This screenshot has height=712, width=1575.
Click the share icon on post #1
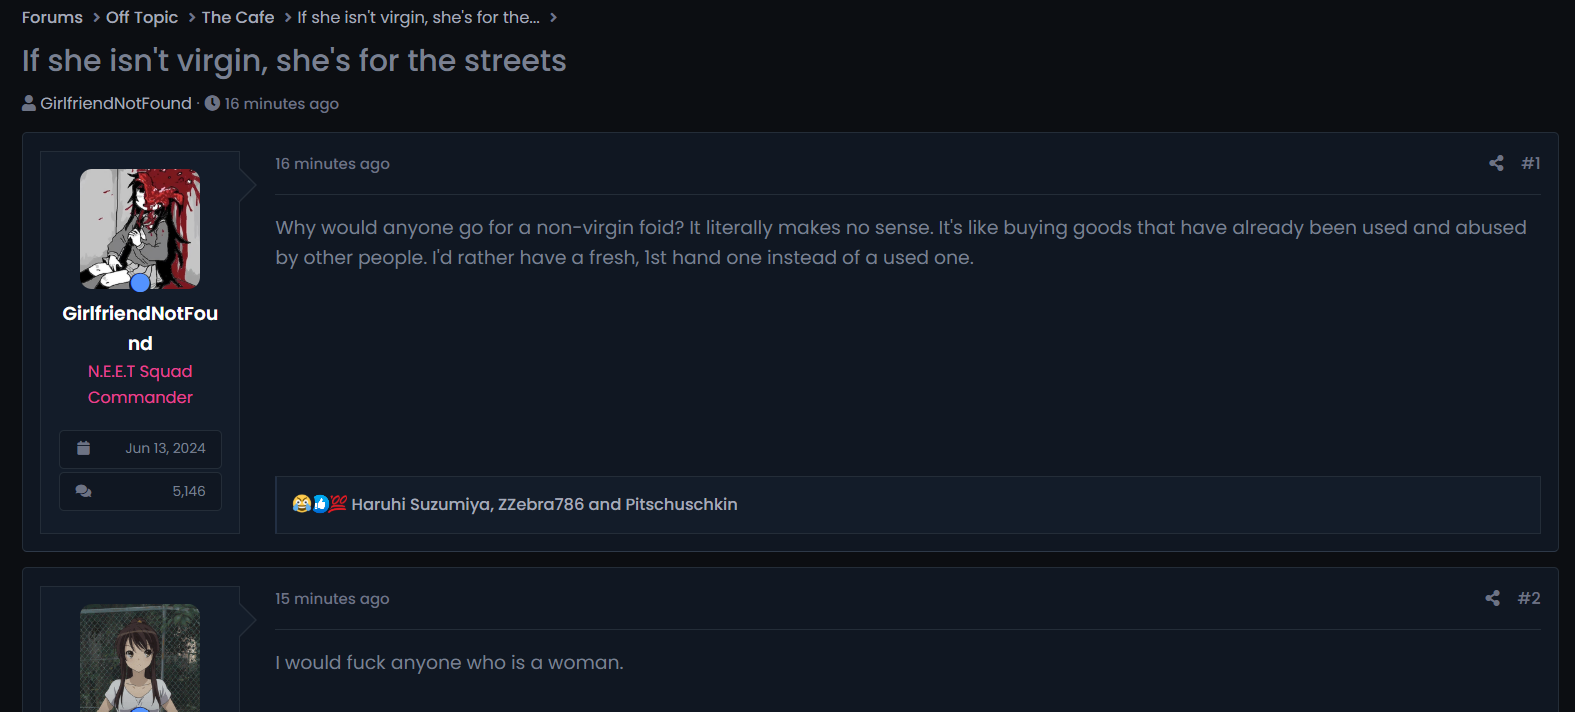[x=1496, y=163]
